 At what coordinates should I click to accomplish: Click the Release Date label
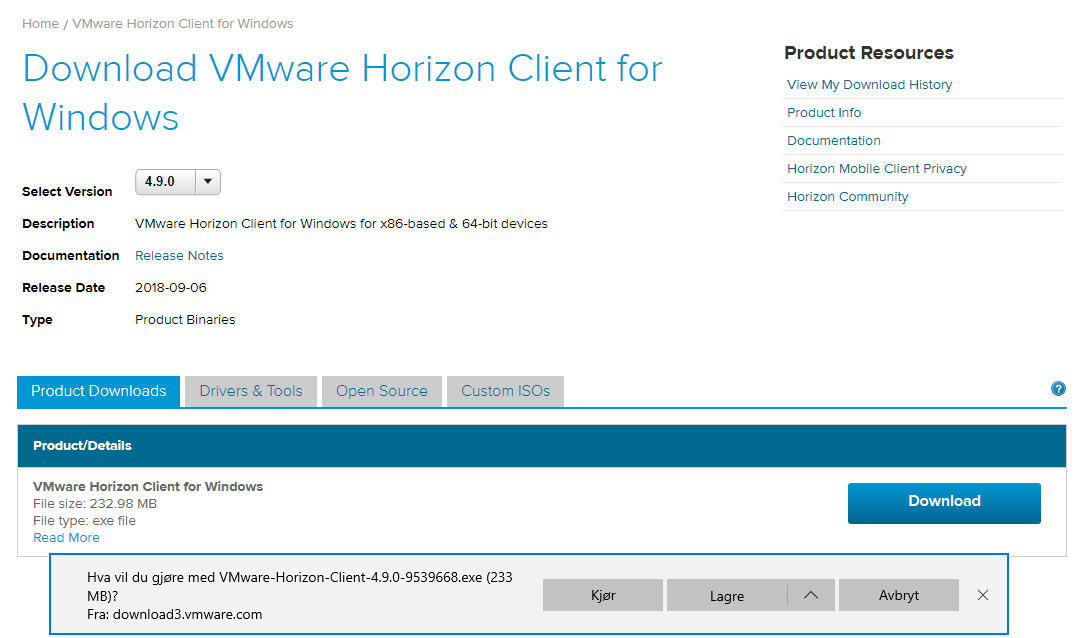[x=63, y=287]
